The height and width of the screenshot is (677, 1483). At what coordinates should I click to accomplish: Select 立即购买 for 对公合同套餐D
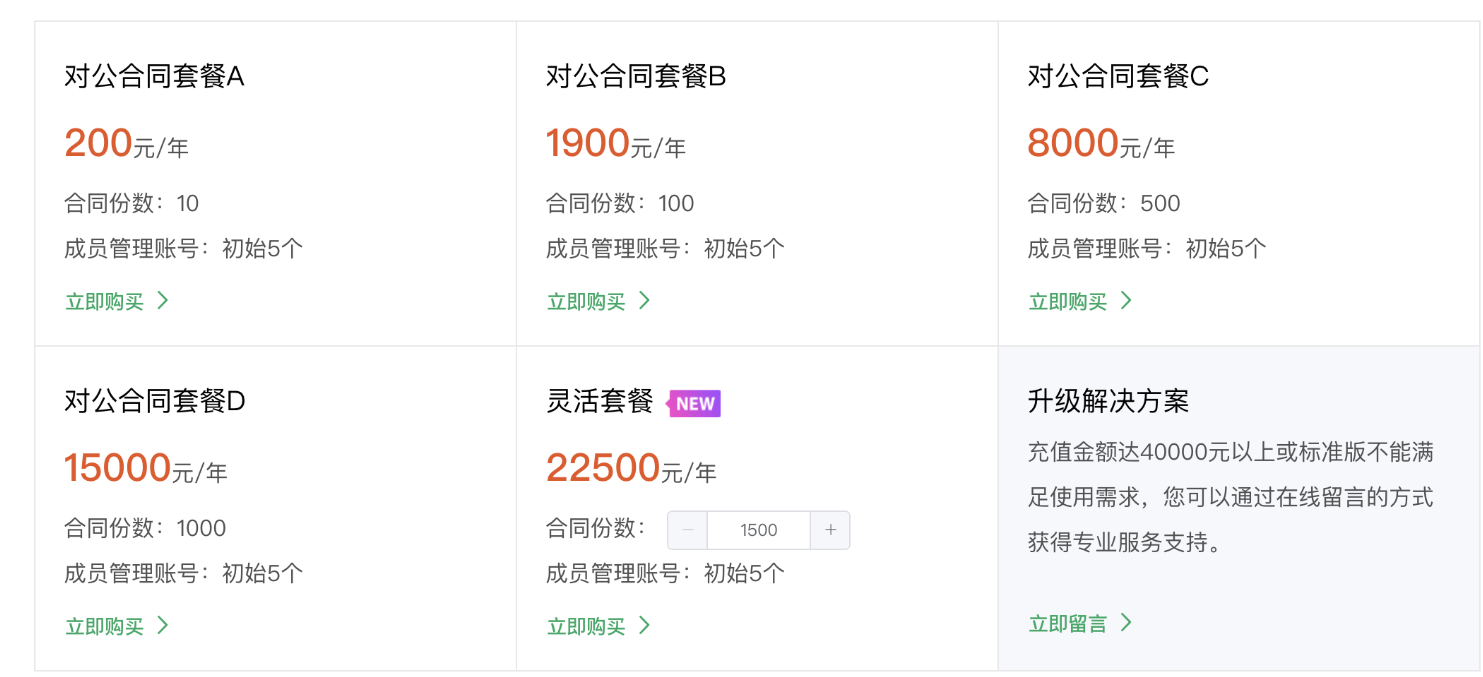(x=105, y=626)
